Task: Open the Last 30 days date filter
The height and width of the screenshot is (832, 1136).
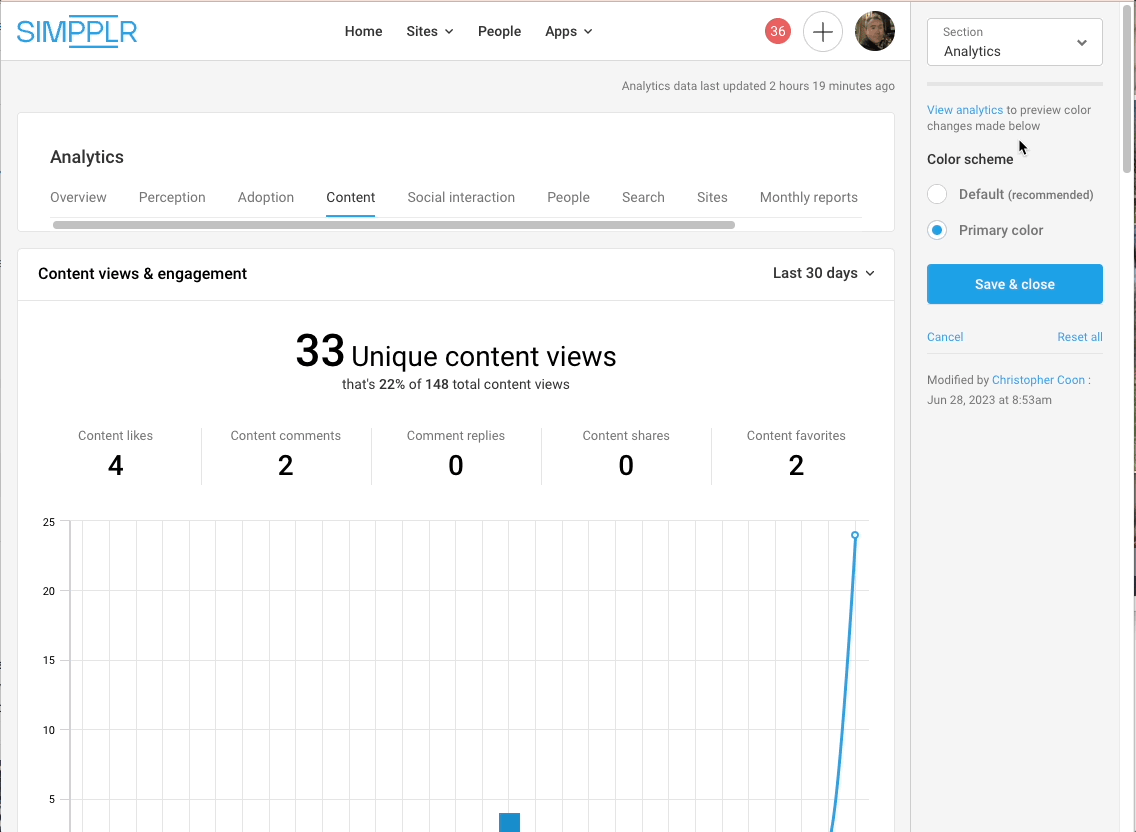Action: coord(823,272)
